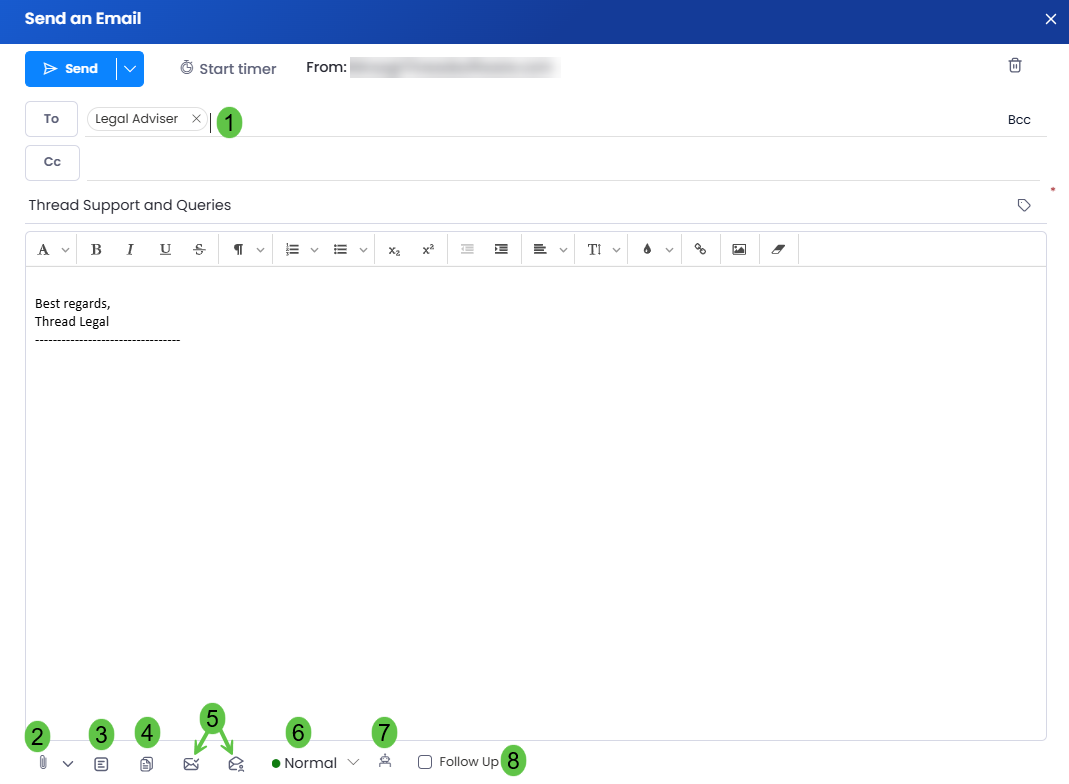
Task: Toggle bold text formatting
Action: (x=96, y=250)
